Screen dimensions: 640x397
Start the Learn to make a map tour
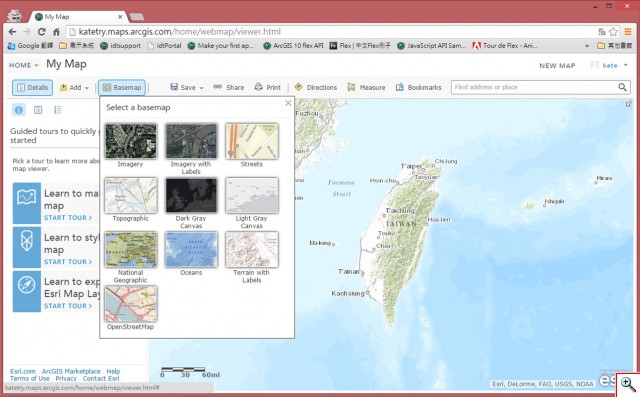pos(68,218)
